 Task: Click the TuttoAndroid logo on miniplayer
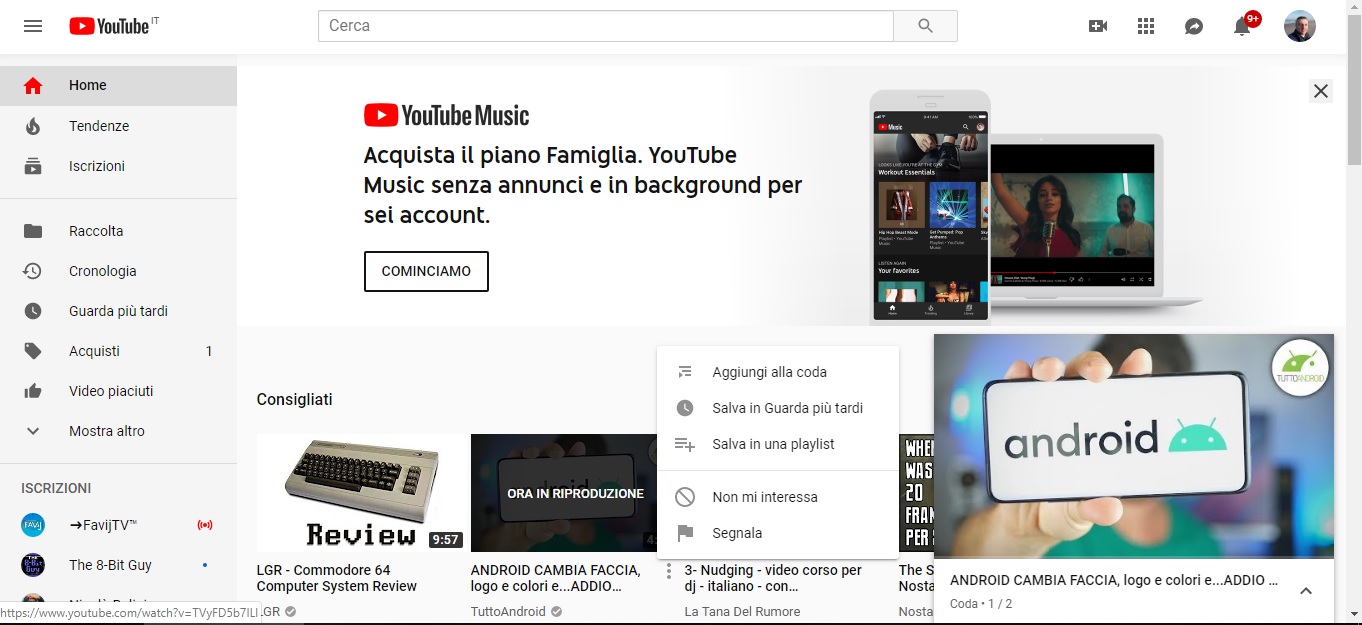(x=1300, y=369)
